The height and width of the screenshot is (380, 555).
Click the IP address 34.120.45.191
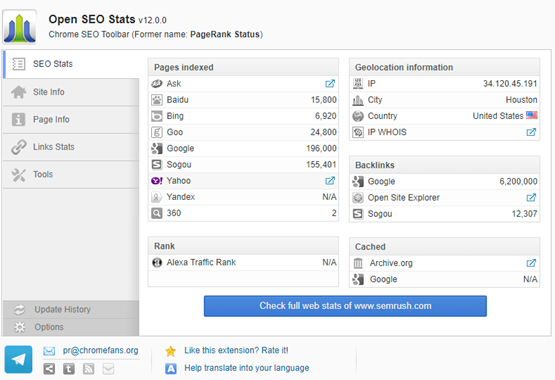pyautogui.click(x=510, y=84)
